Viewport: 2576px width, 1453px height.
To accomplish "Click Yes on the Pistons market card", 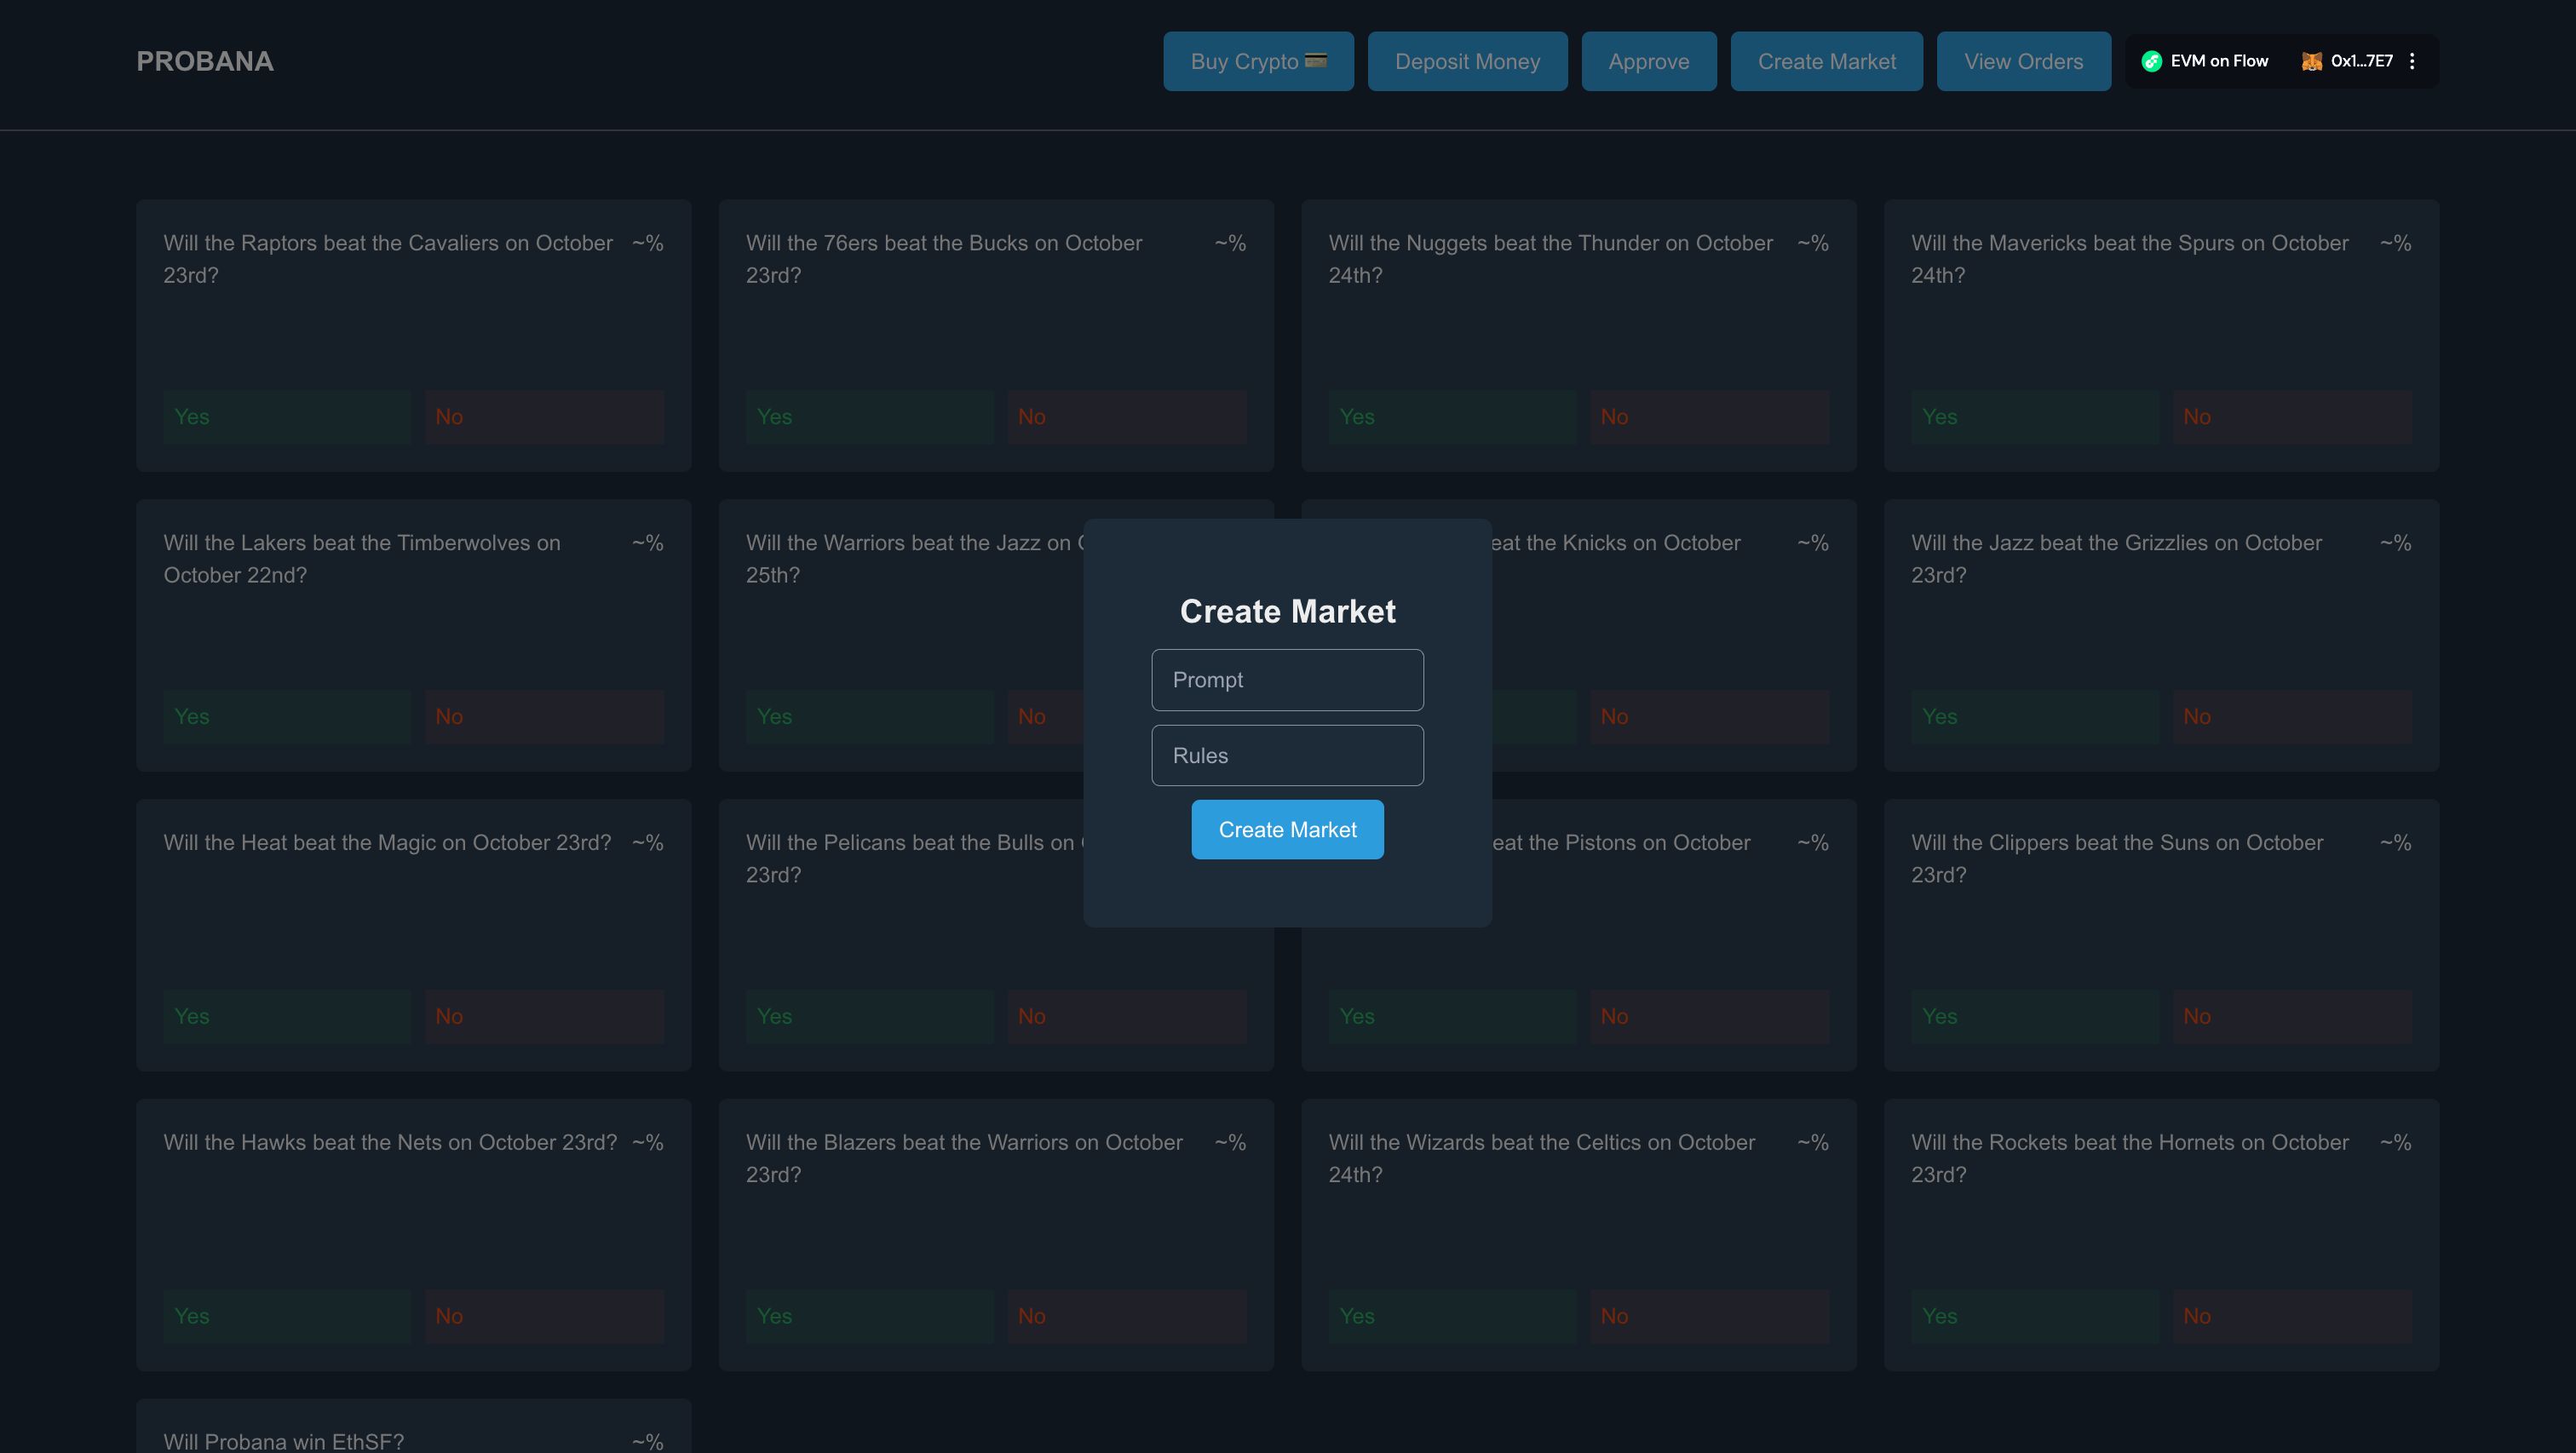I will pos(1452,1017).
